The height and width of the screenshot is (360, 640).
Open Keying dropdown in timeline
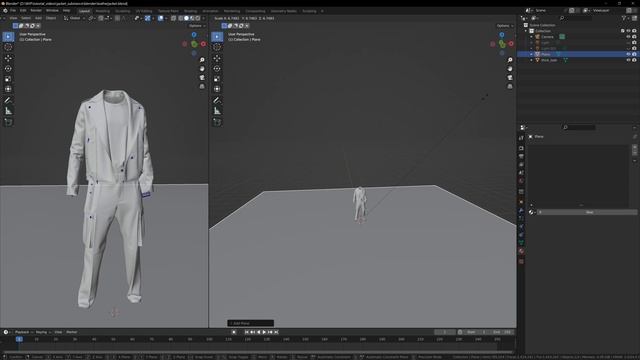point(43,332)
